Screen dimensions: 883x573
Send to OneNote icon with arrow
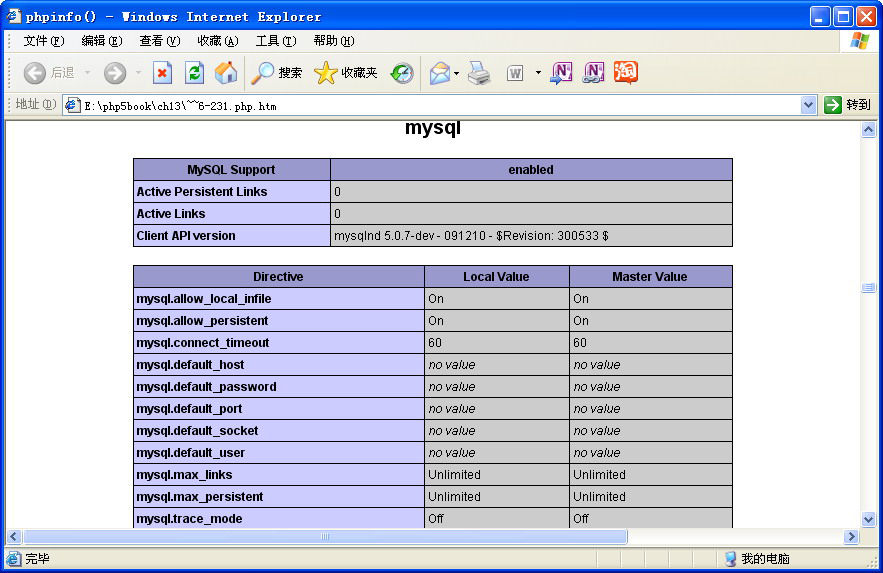point(561,73)
